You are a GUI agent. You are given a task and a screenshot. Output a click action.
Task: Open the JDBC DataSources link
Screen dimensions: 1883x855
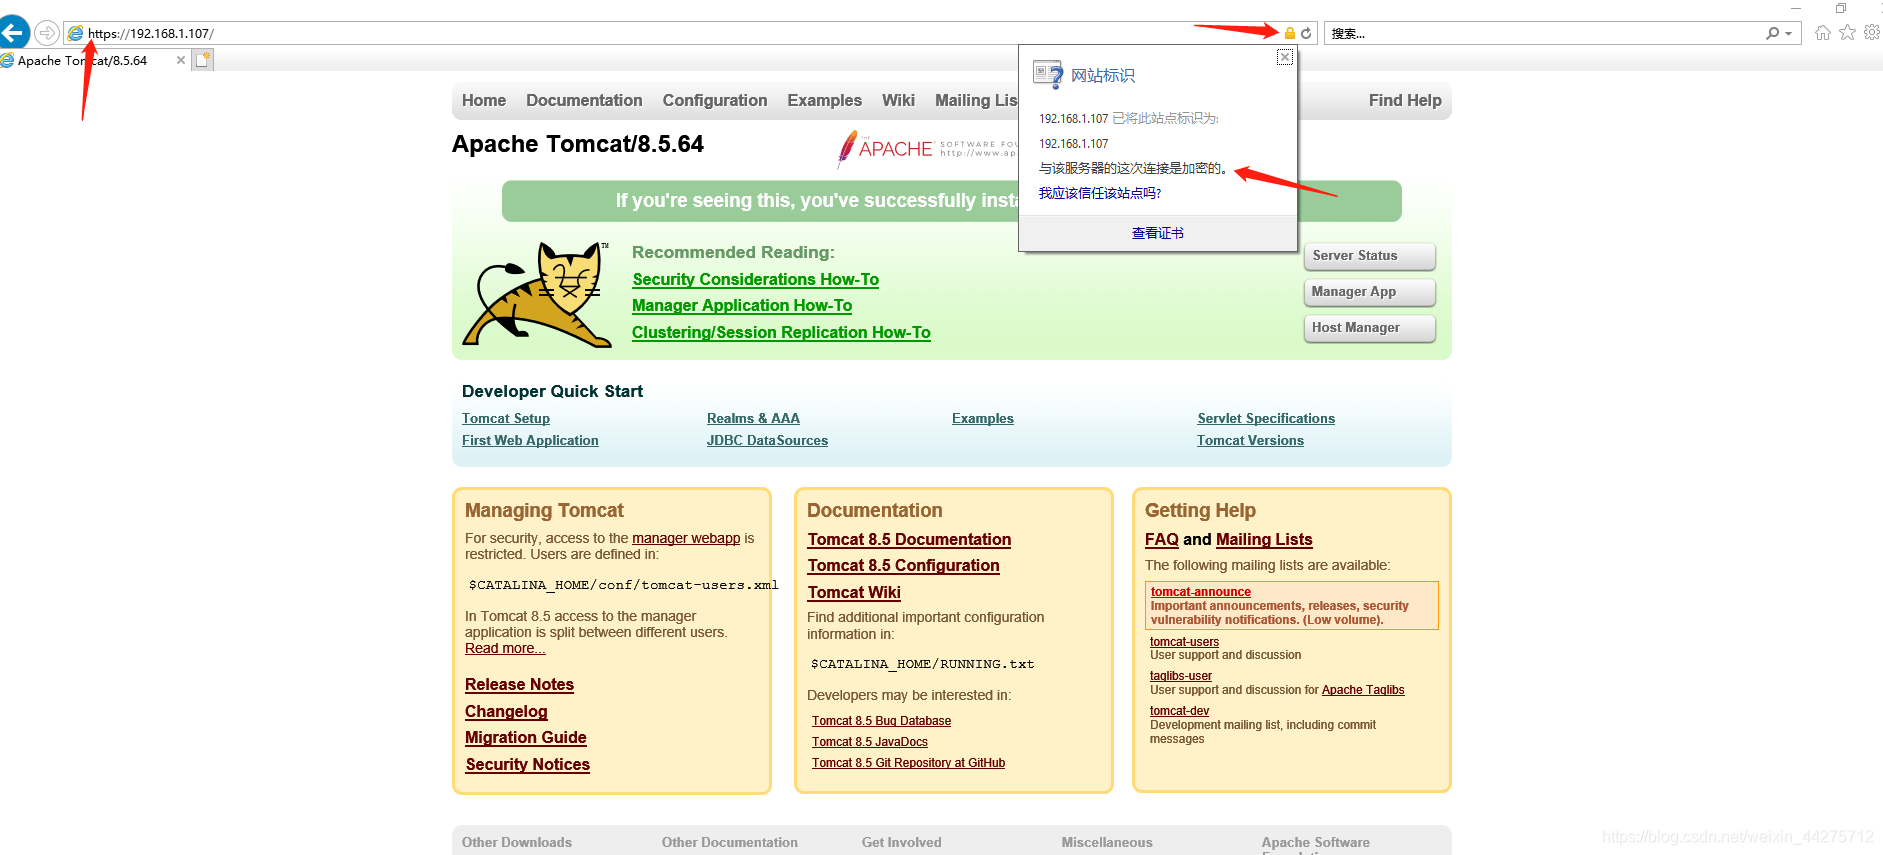click(767, 441)
